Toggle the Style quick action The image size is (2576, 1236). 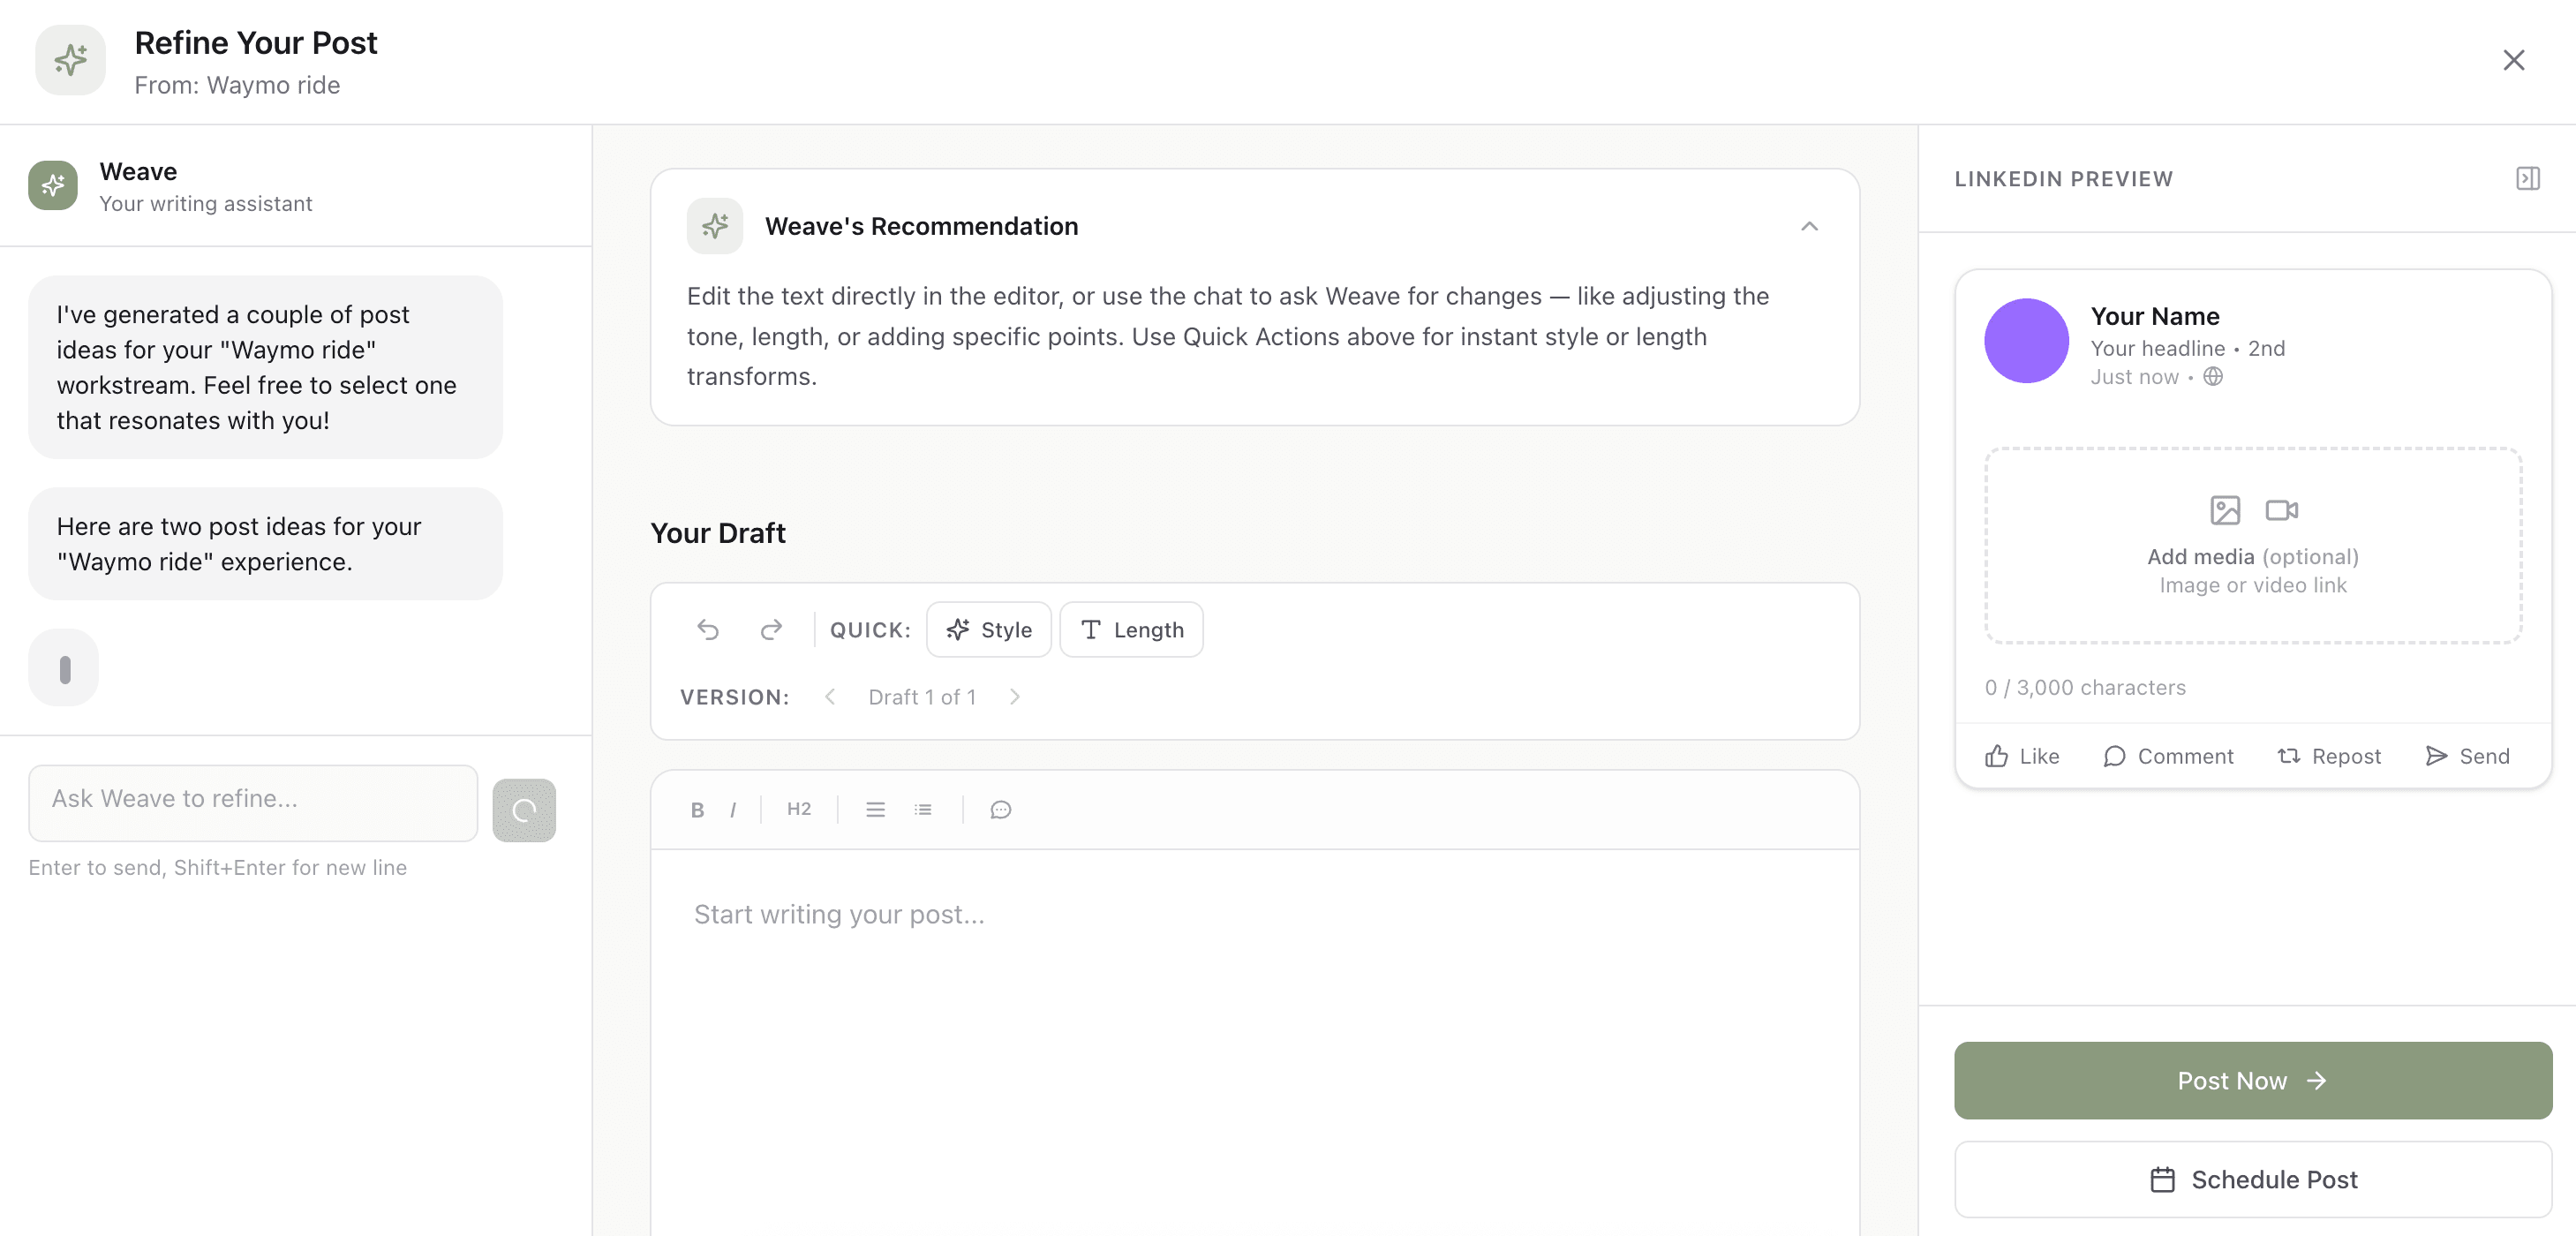click(988, 629)
